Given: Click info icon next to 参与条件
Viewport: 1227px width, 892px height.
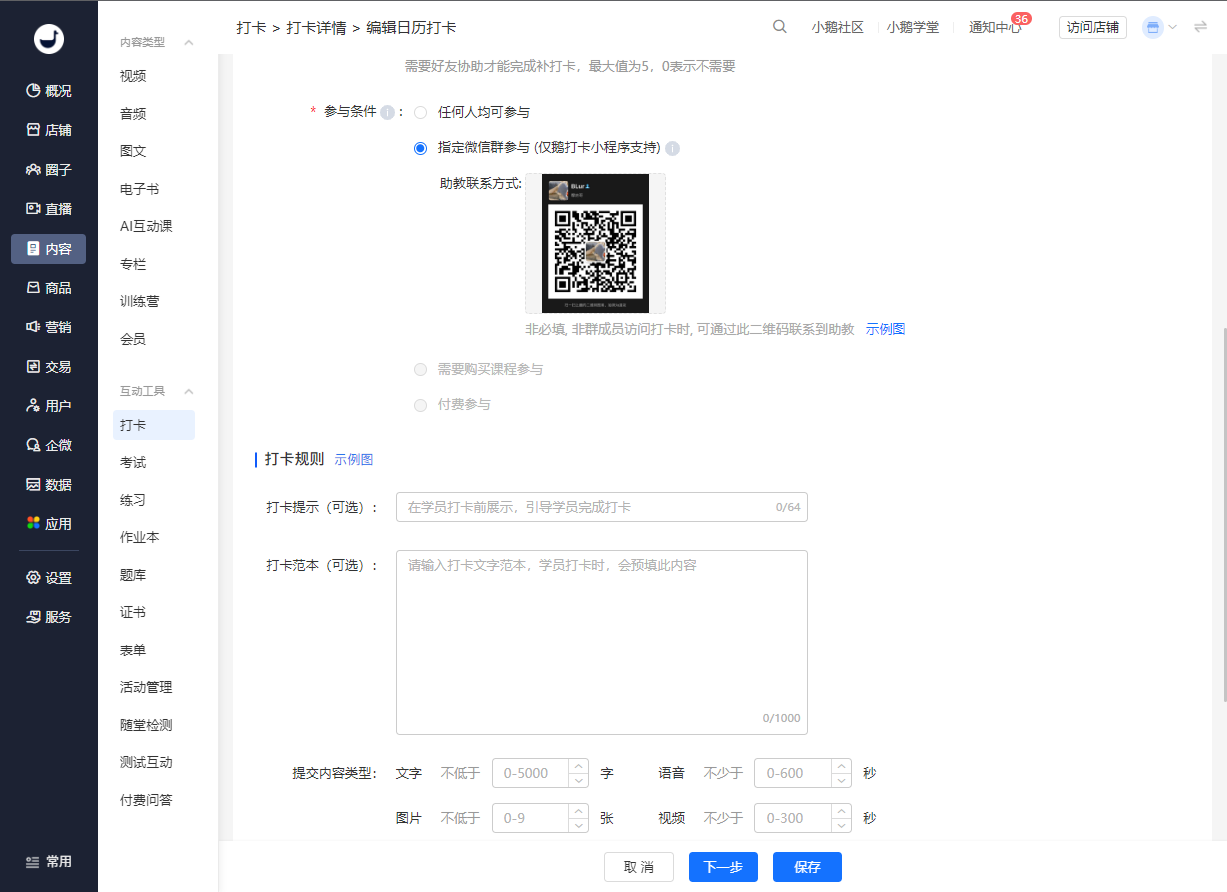Looking at the screenshot, I should point(387,112).
